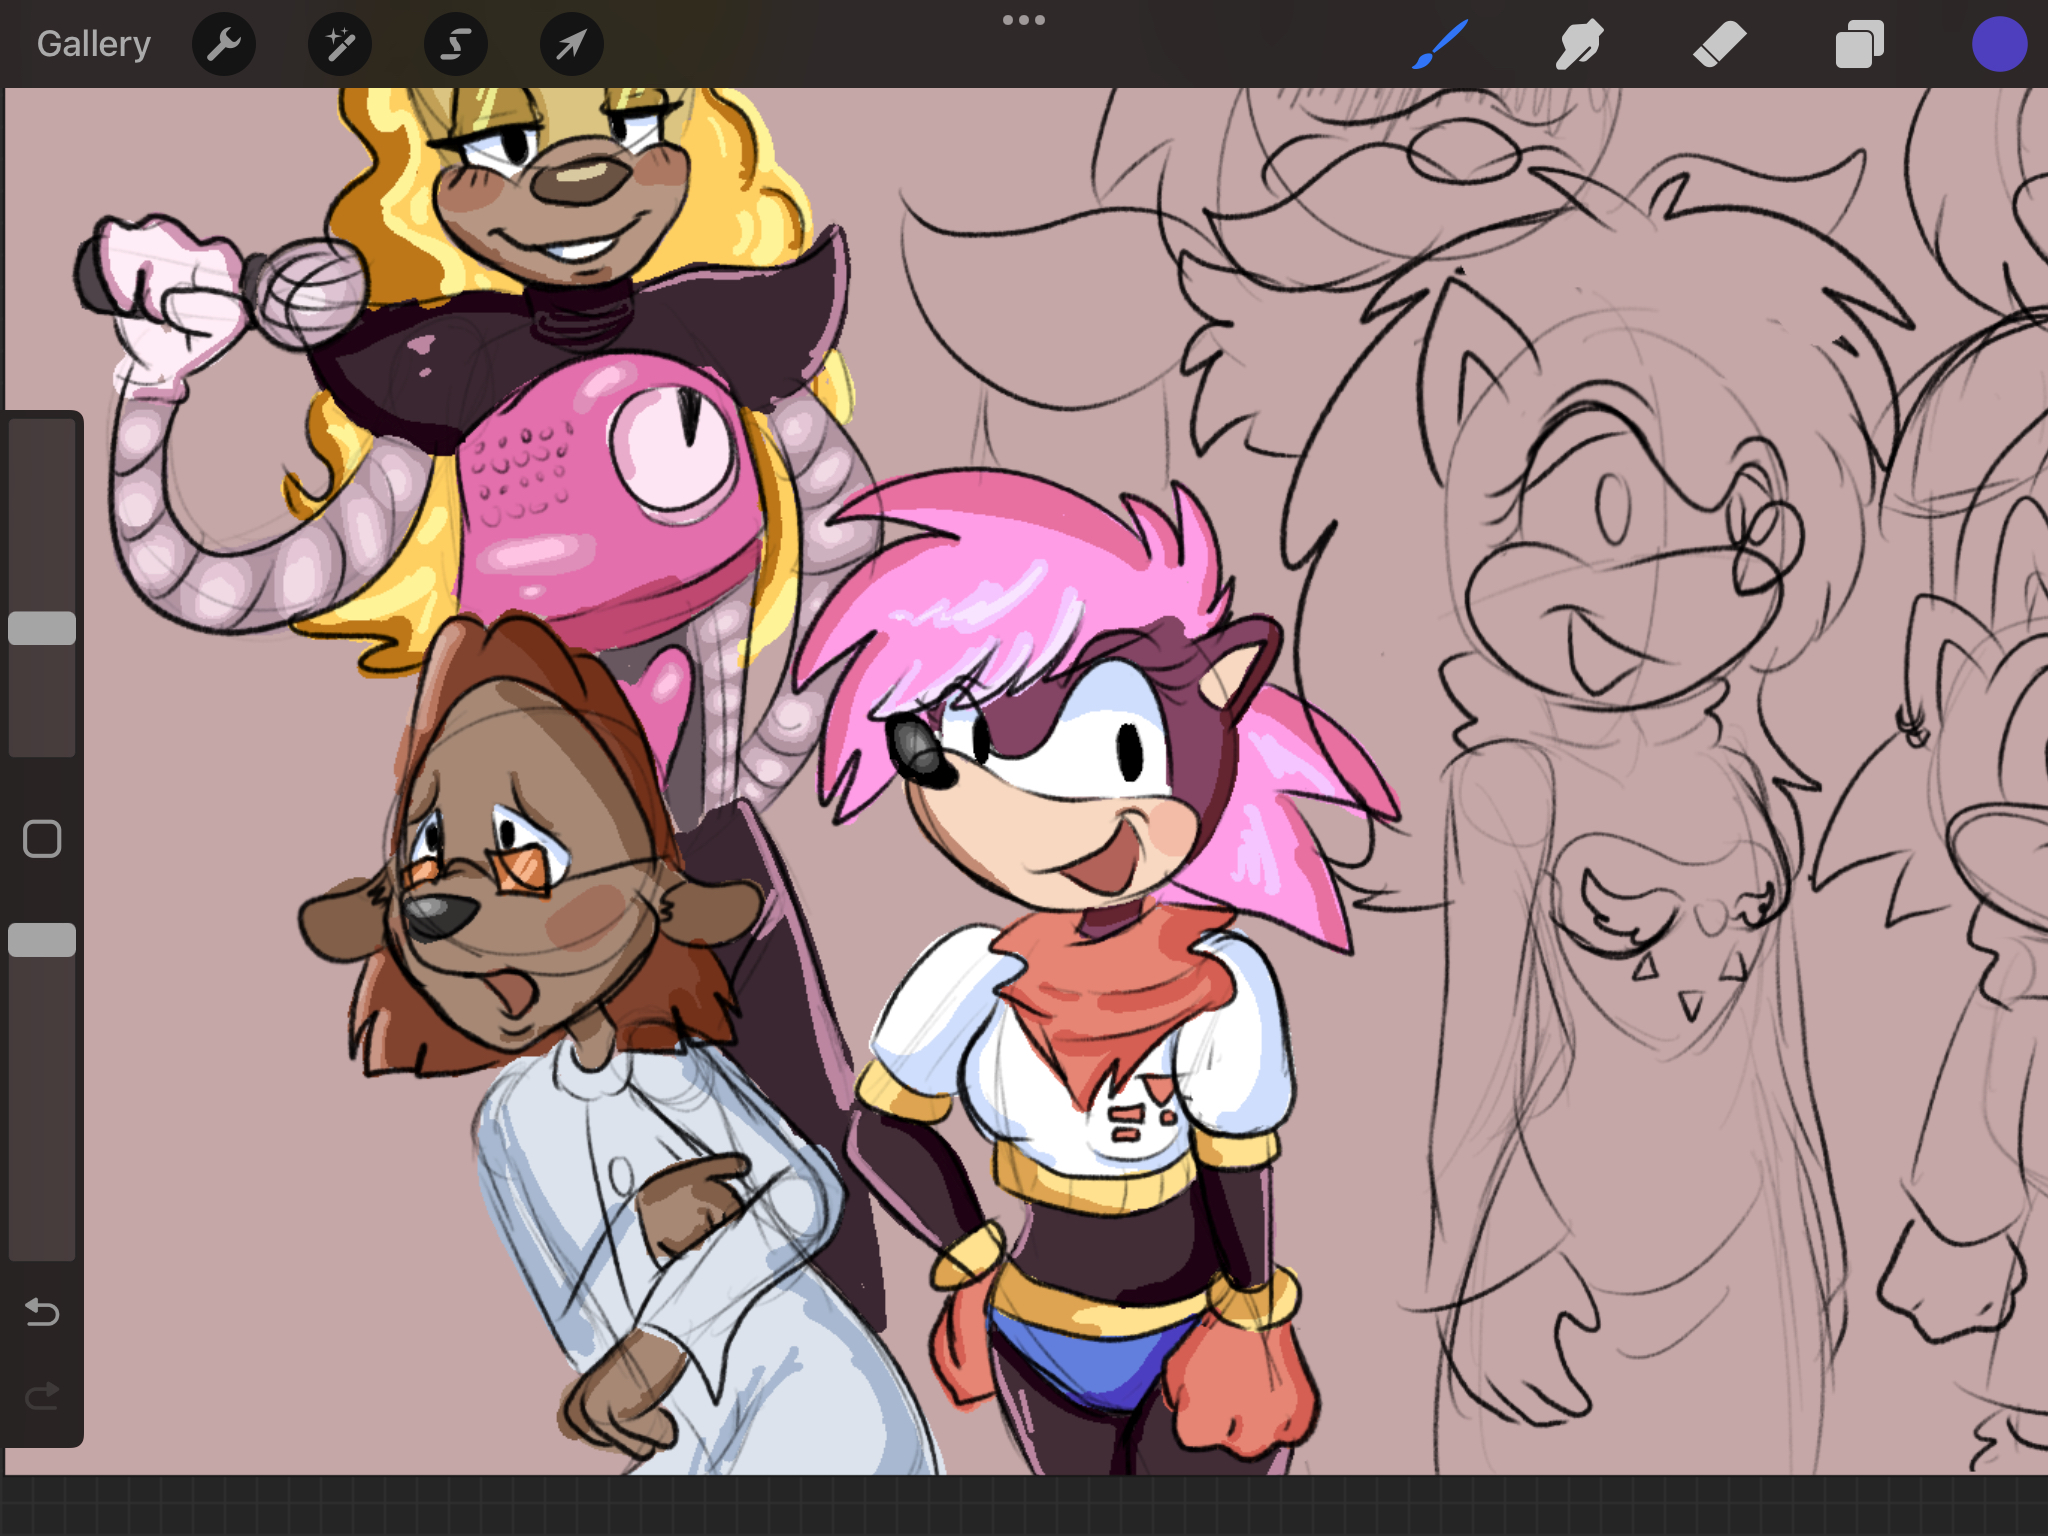Select the Eraser tool
2048x1536 pixels.
1719,44
